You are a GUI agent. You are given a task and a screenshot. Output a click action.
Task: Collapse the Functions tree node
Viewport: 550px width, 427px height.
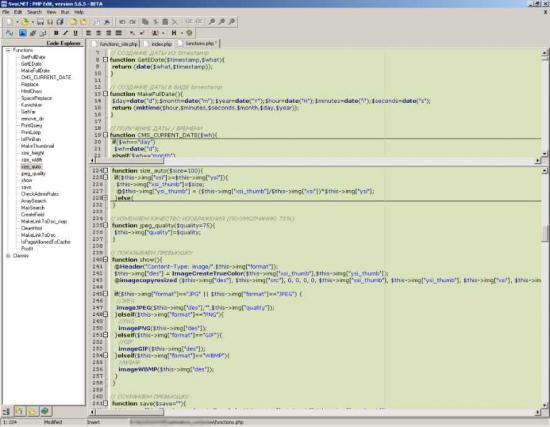pos(8,51)
